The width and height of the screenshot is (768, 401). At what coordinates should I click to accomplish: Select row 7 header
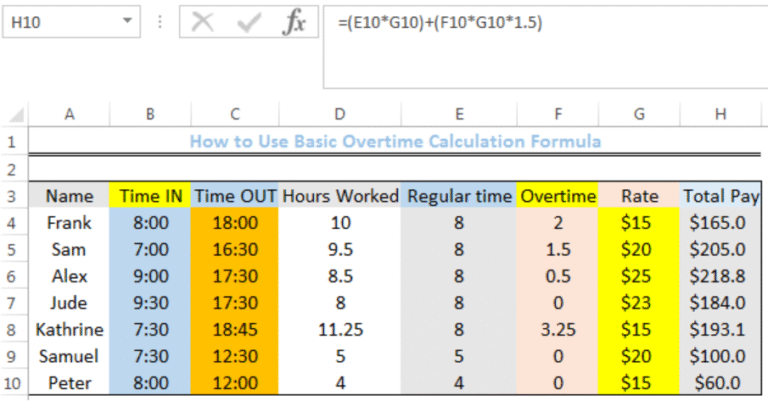coord(12,303)
